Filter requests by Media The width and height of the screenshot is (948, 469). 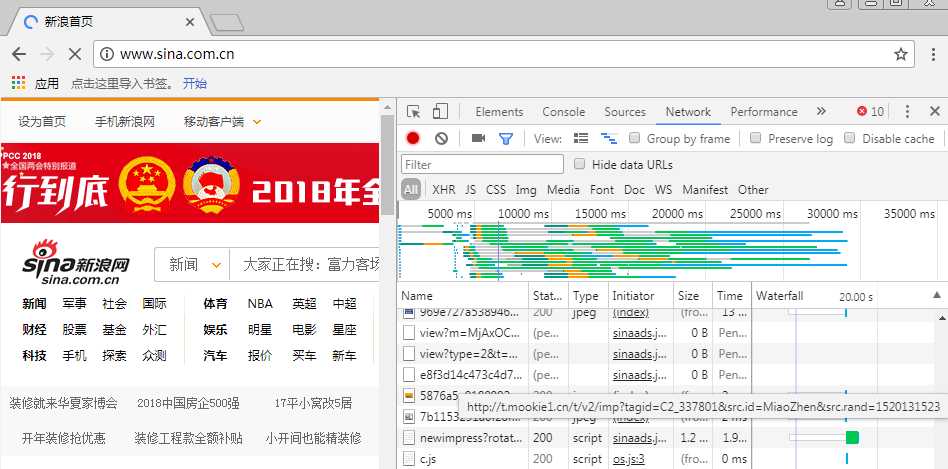[563, 190]
